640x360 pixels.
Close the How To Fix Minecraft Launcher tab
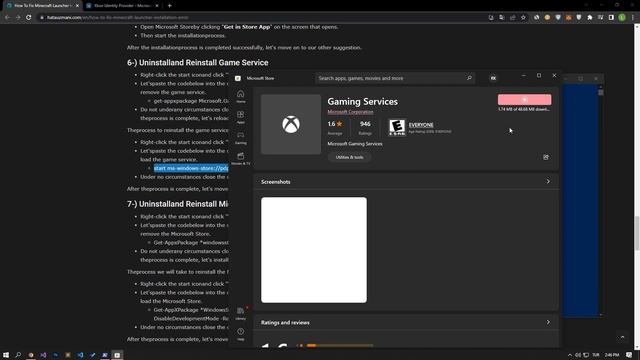click(x=77, y=6)
